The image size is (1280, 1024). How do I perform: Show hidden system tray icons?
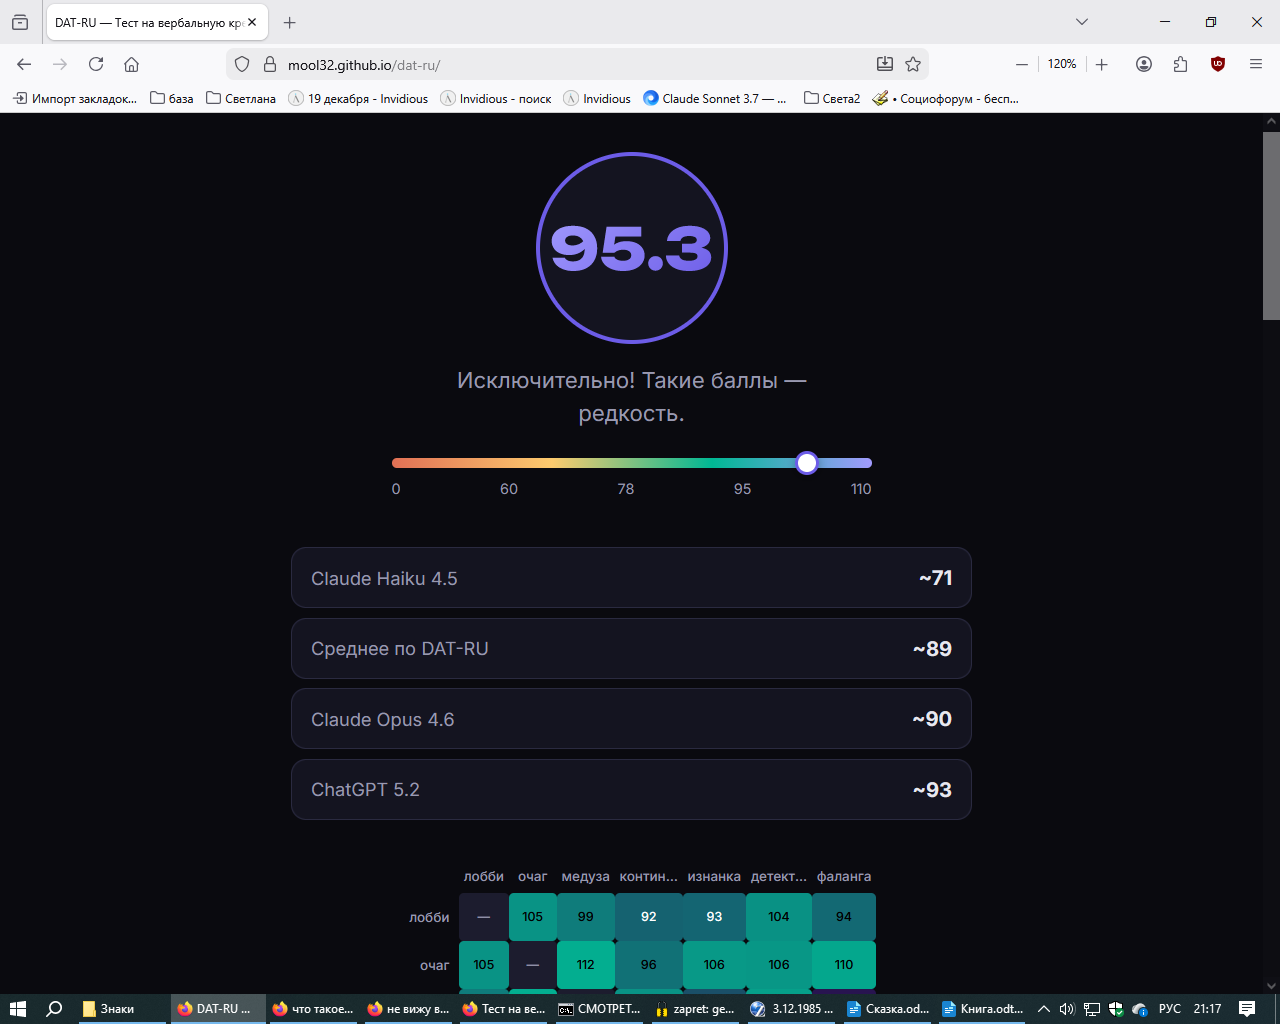tap(1044, 1009)
